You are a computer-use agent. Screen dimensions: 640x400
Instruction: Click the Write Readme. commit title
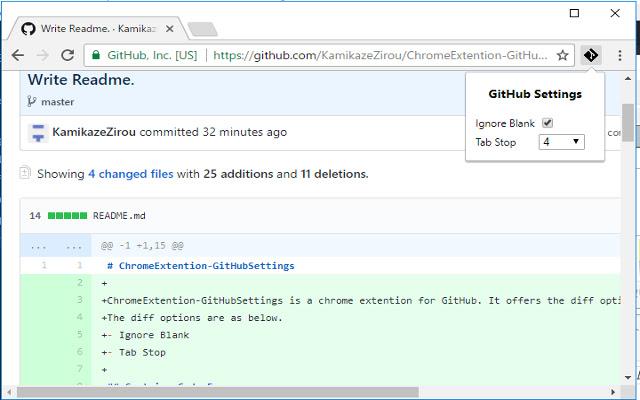click(x=81, y=80)
